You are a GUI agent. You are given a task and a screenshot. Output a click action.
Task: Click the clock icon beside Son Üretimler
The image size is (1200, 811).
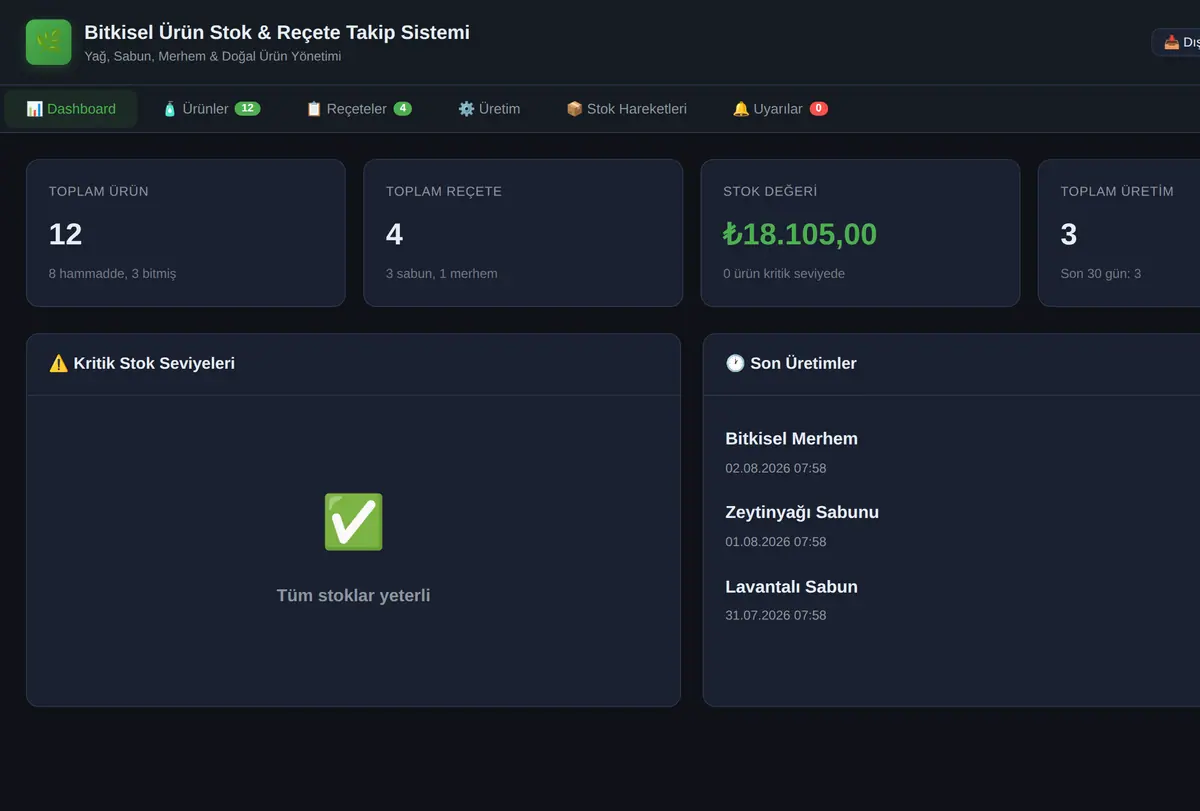(x=735, y=363)
